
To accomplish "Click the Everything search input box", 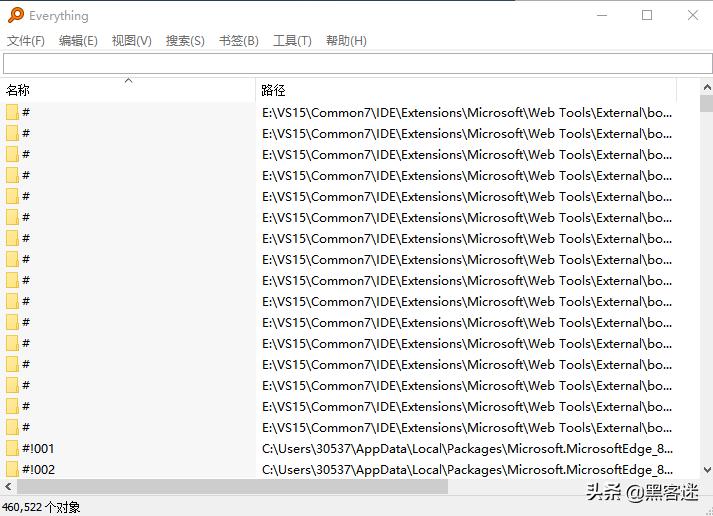I will point(357,64).
